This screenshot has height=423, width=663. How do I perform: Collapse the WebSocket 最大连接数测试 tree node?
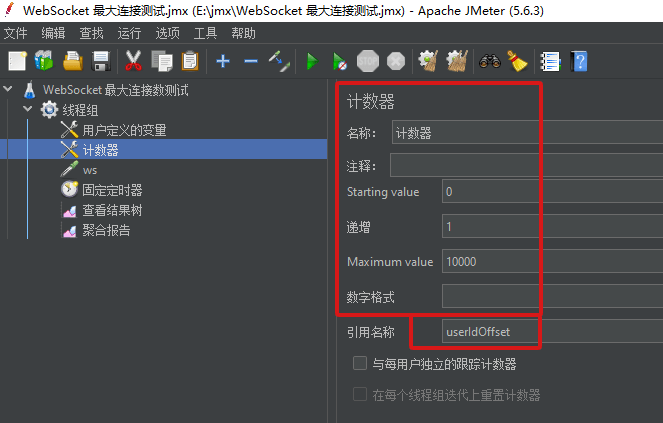point(8,89)
